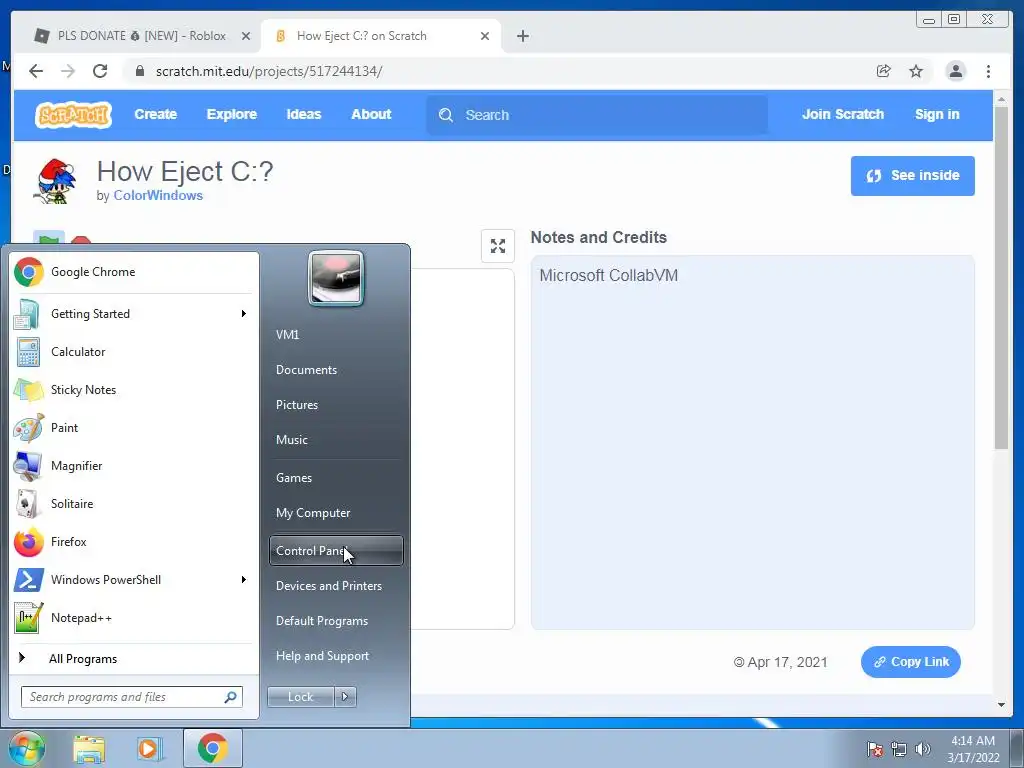Open Control Panel
The height and width of the screenshot is (768, 1024).
point(336,551)
